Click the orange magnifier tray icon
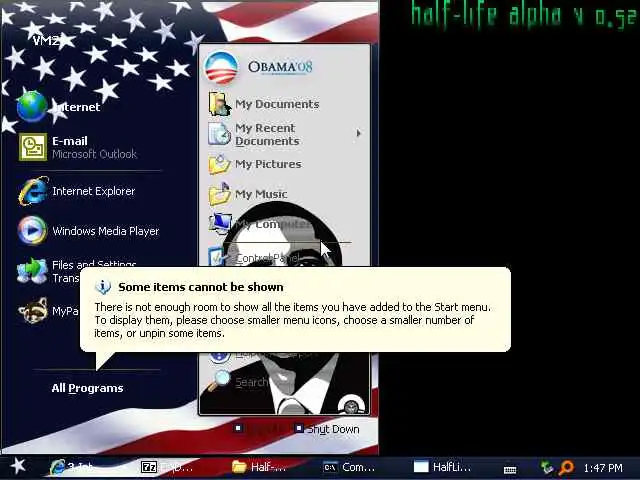The width and height of the screenshot is (640, 480). coord(567,467)
